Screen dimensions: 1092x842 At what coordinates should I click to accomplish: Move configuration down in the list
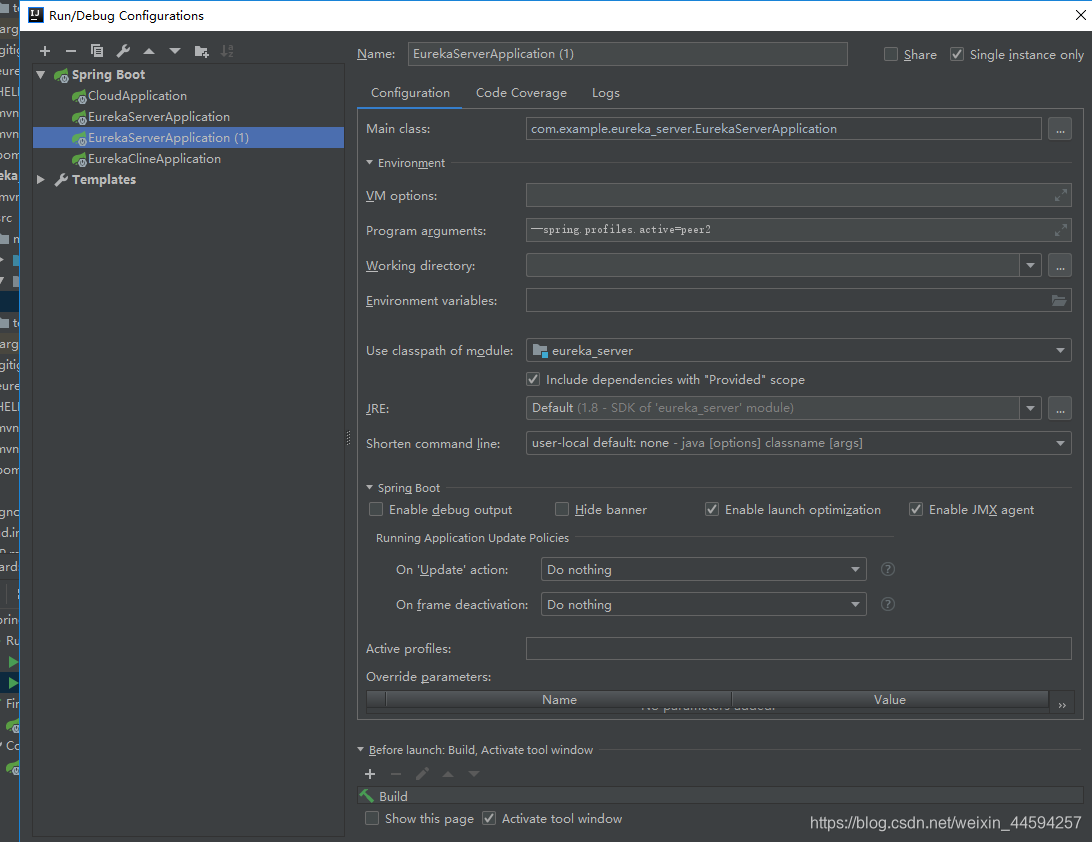(x=175, y=51)
